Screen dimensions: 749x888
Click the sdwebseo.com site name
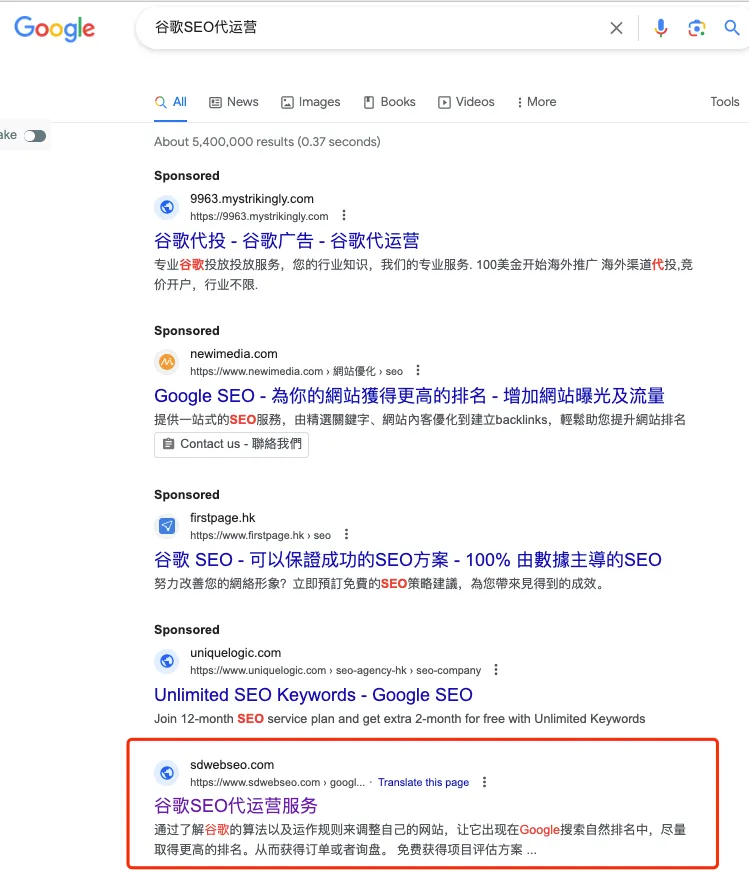pyautogui.click(x=232, y=765)
